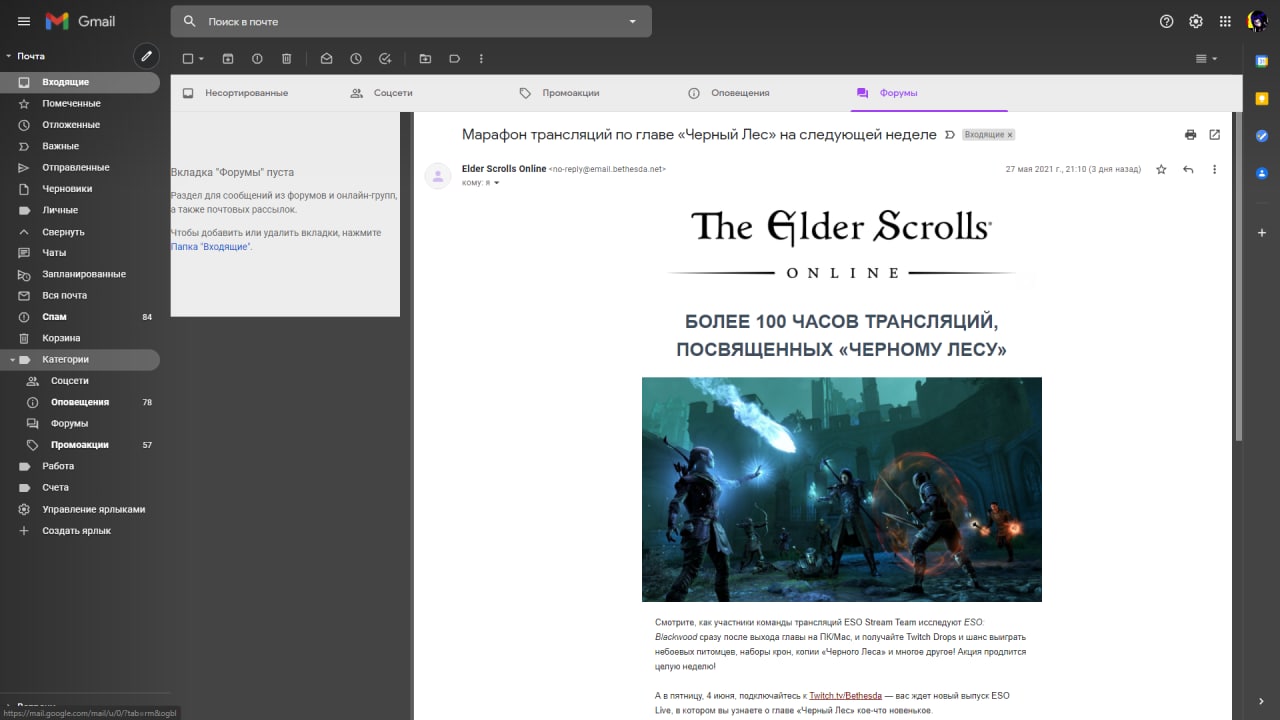This screenshot has width=1280, height=720.
Task: Open the Оповещения category in sidebar
Action: click(80, 402)
